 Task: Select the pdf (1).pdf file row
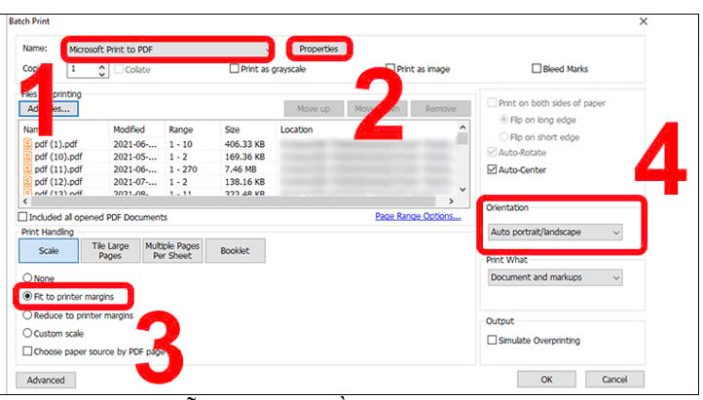[239, 144]
